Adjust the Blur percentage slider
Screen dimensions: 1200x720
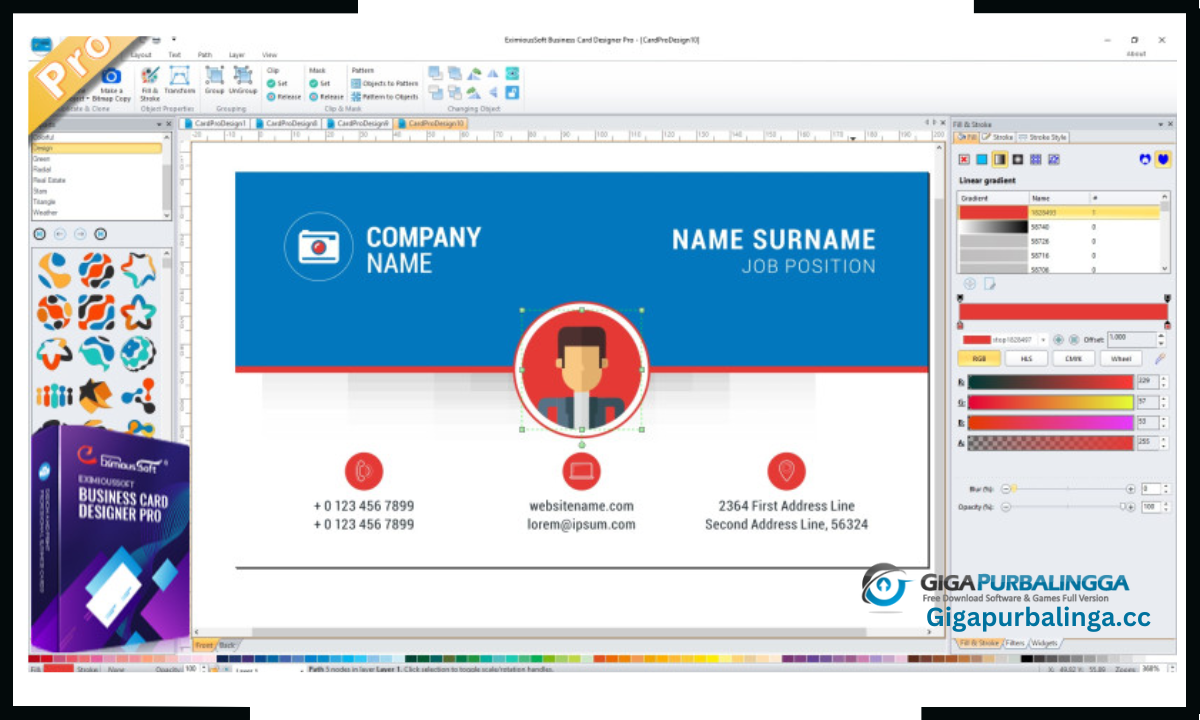point(1067,489)
